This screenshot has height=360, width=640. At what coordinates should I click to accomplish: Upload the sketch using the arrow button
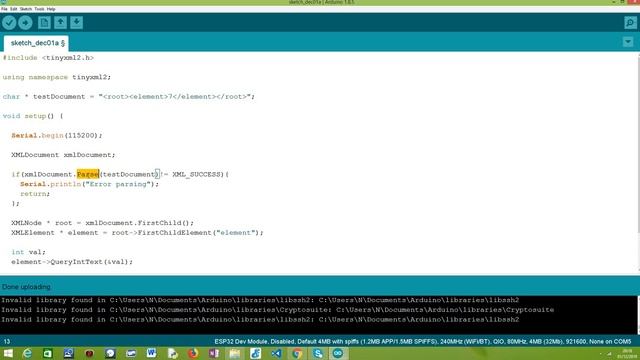pyautogui.click(x=25, y=22)
